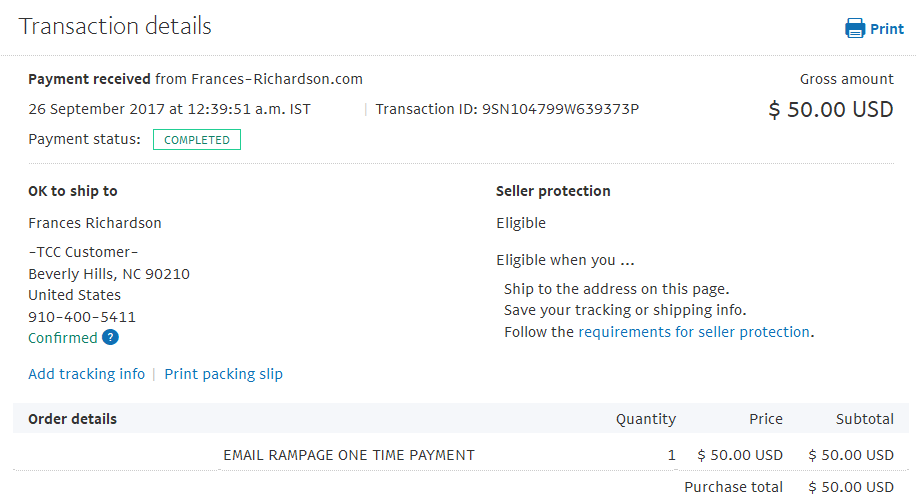The height and width of the screenshot is (500, 917).
Task: Click the Price column header
Action: [766, 419]
